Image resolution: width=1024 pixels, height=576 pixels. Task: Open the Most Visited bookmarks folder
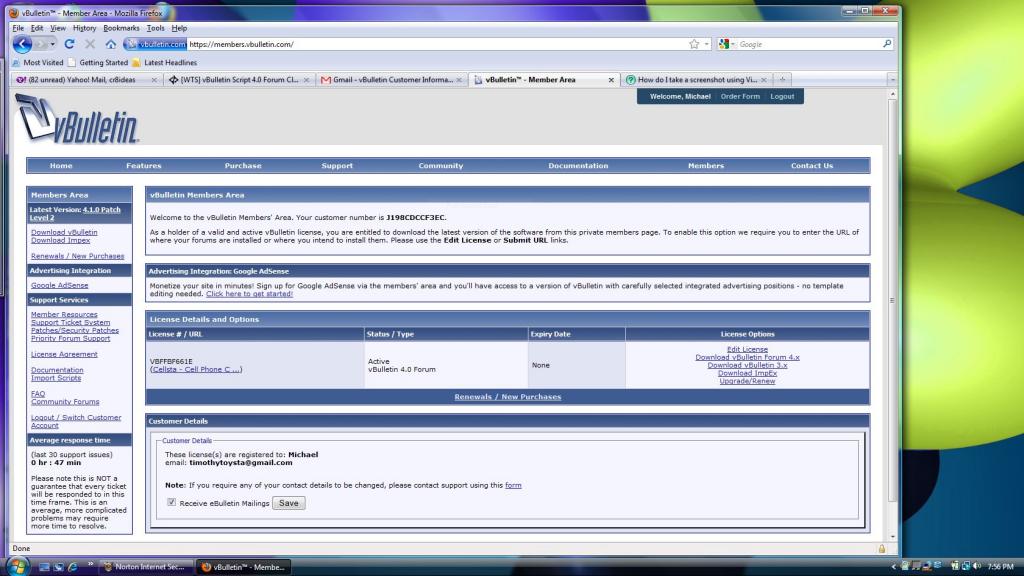(39, 63)
